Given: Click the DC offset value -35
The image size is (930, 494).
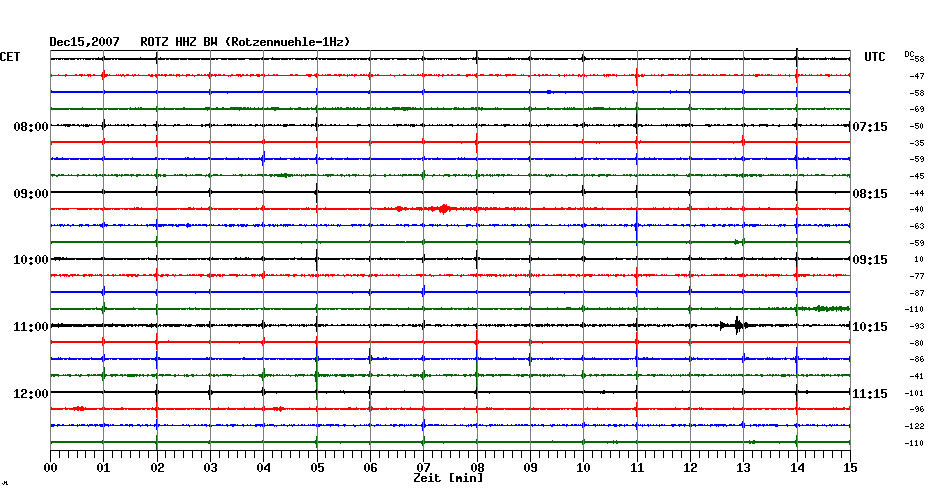Looking at the screenshot, I should pyautogui.click(x=917, y=144).
